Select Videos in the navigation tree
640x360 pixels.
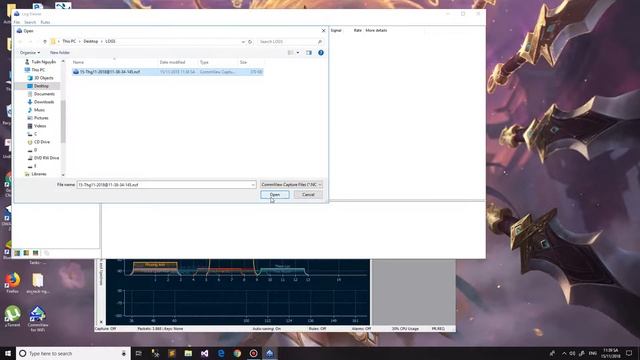[37, 126]
